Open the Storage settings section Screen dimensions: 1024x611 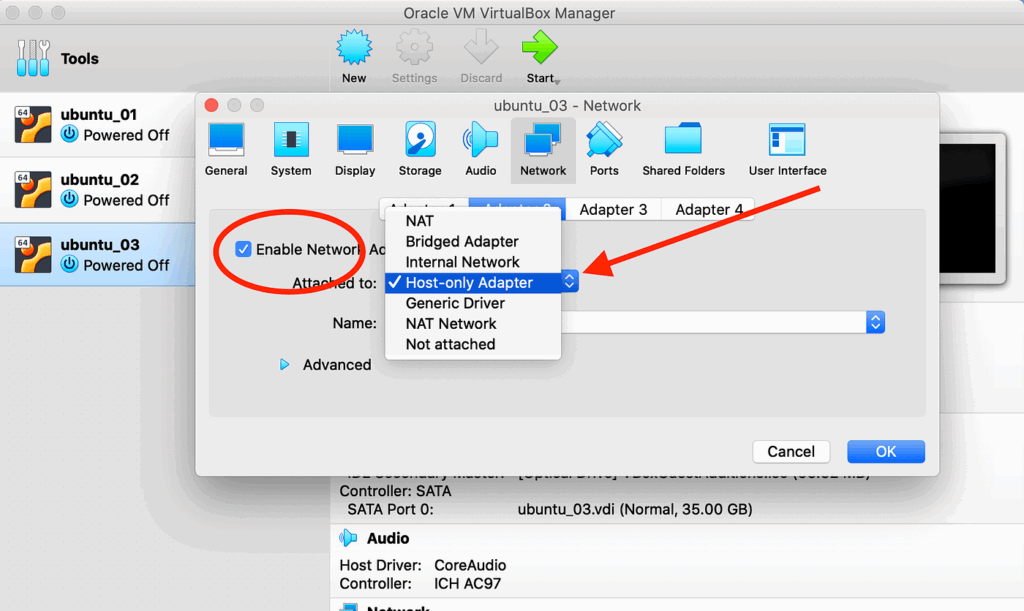tap(420, 149)
